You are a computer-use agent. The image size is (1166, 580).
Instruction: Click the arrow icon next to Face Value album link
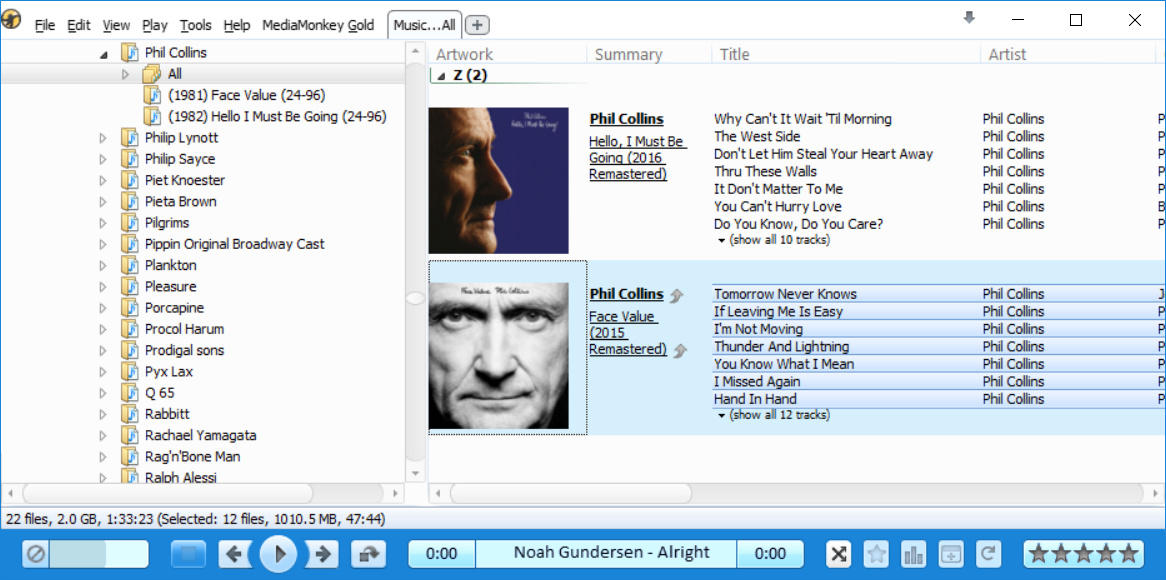[678, 350]
